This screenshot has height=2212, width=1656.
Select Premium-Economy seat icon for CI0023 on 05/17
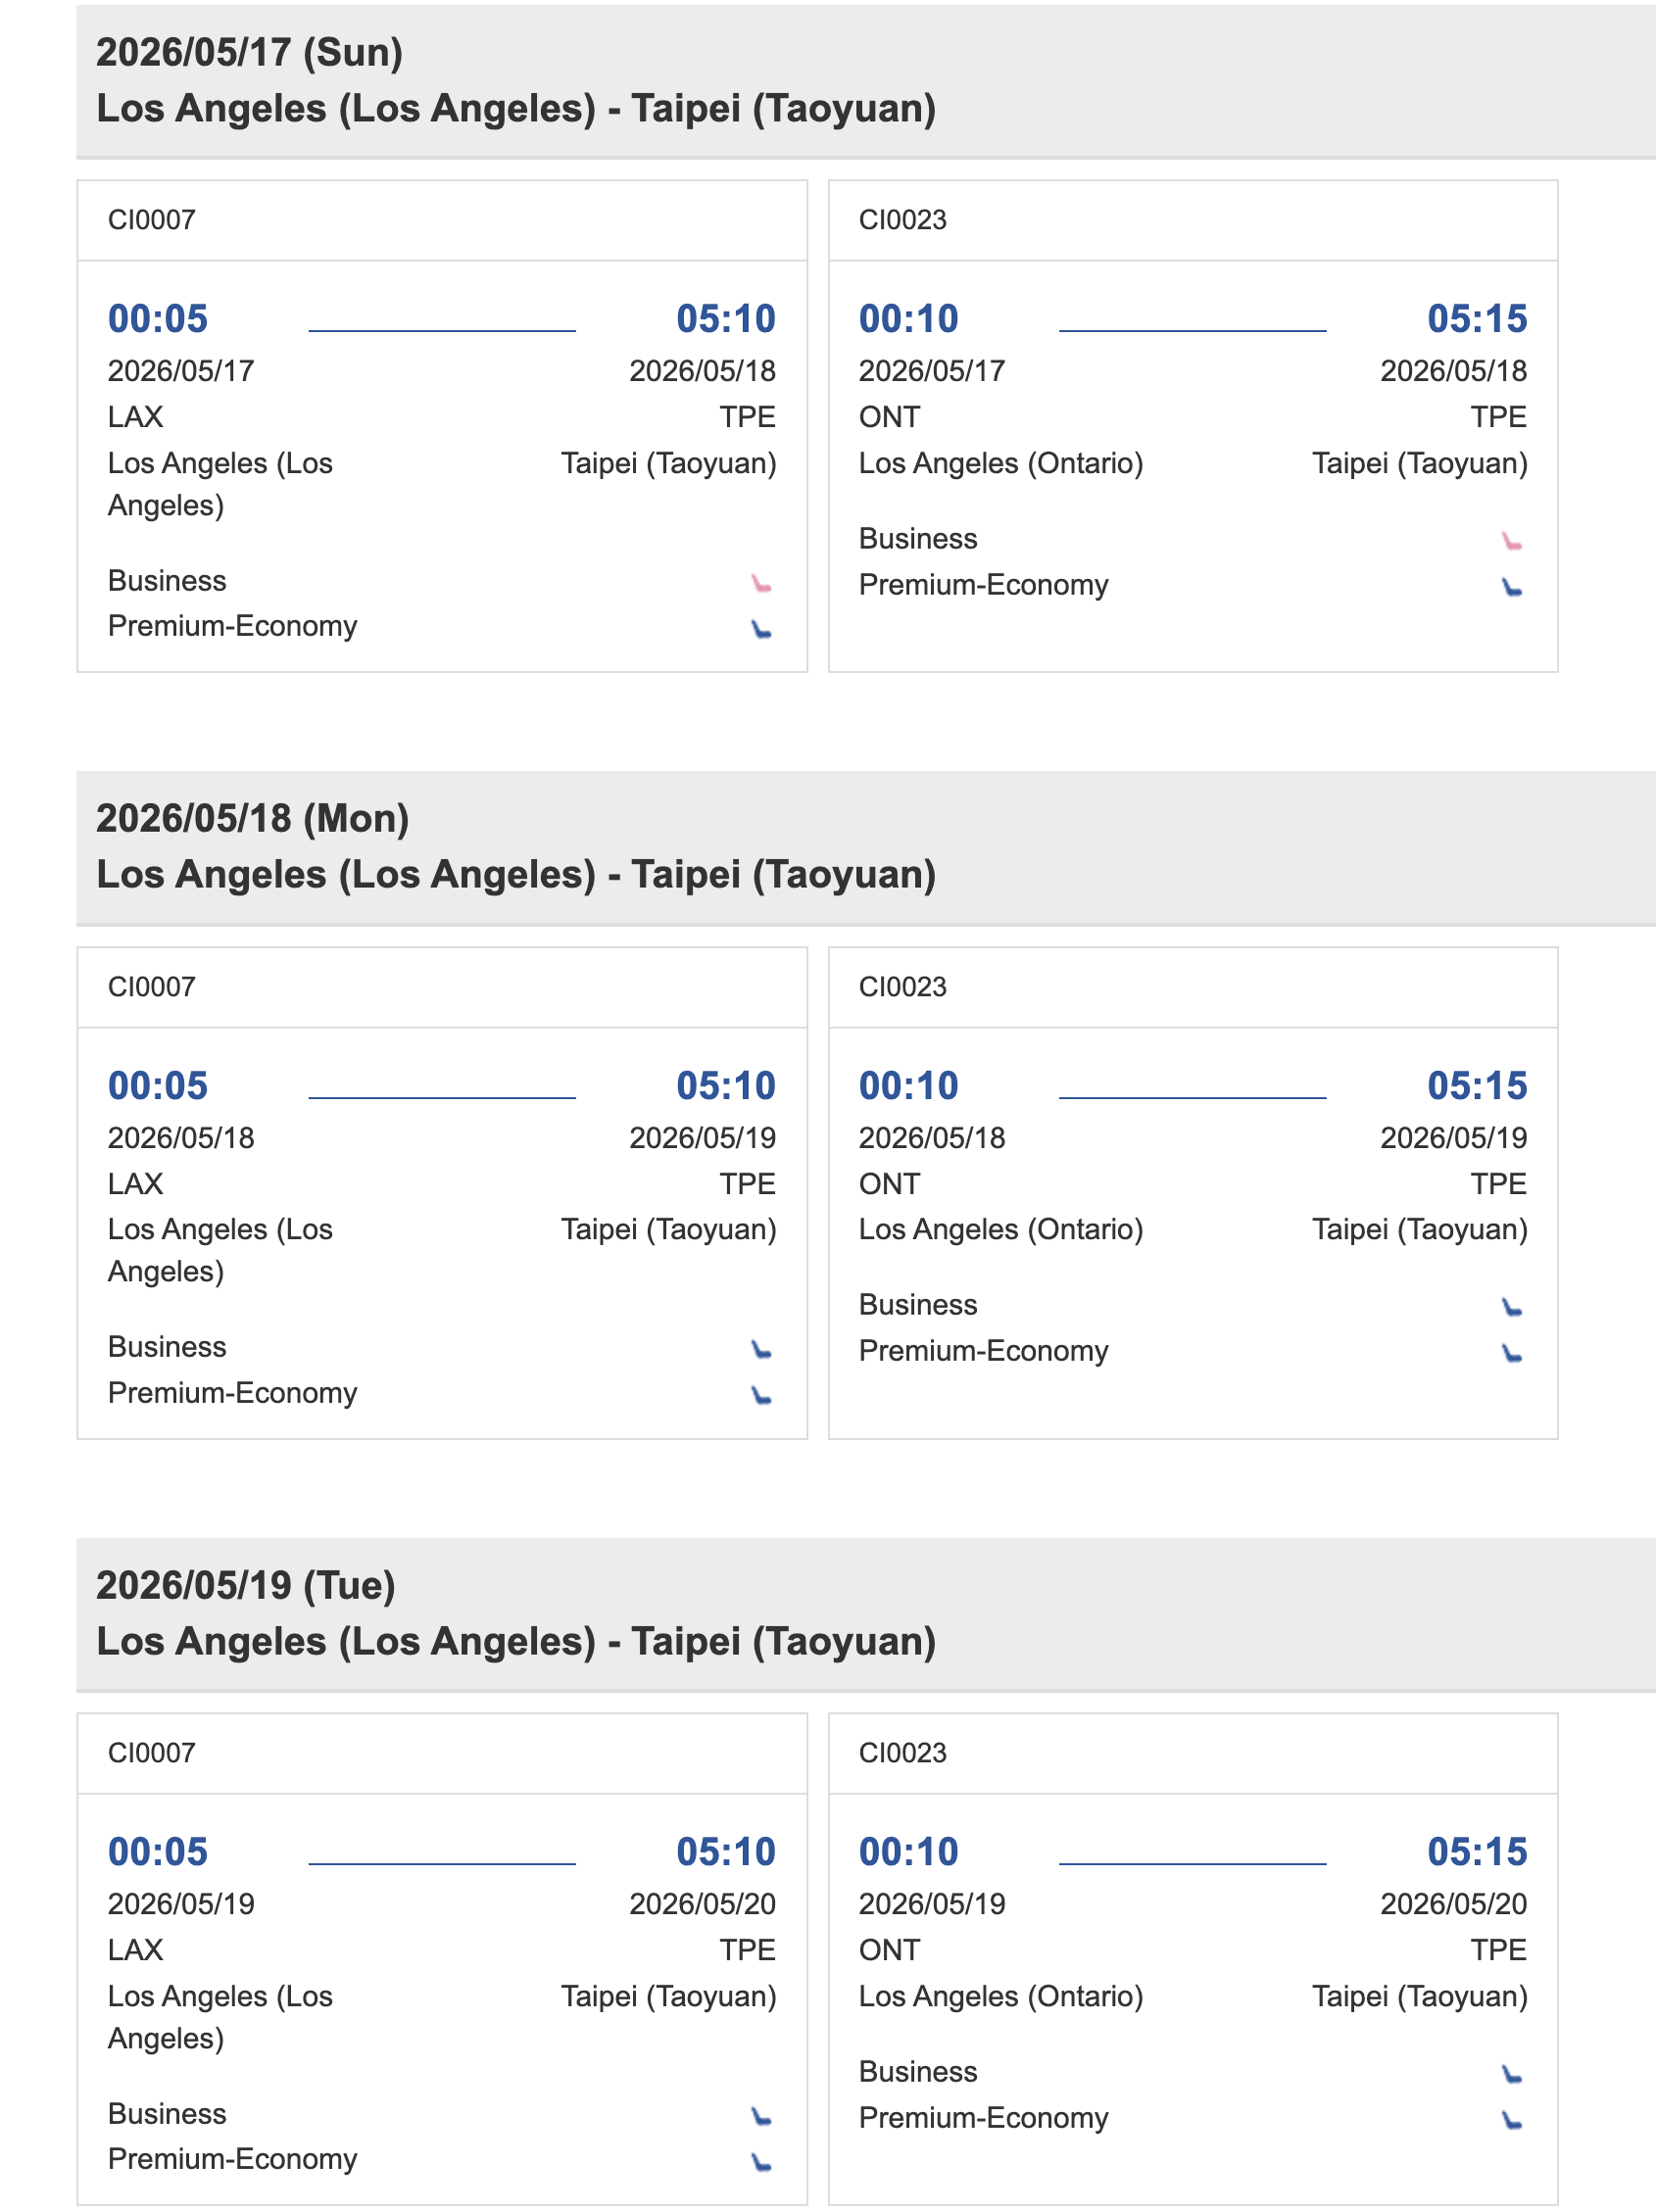(x=1512, y=588)
